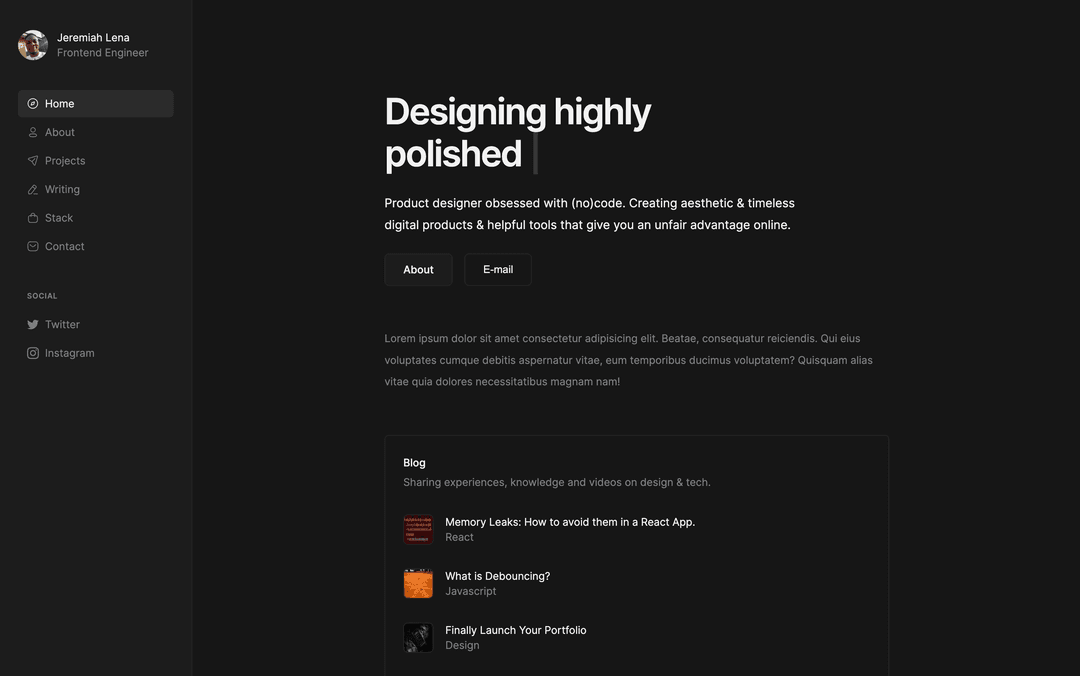Click the Blog section heading
This screenshot has width=1080, height=676.
click(414, 463)
